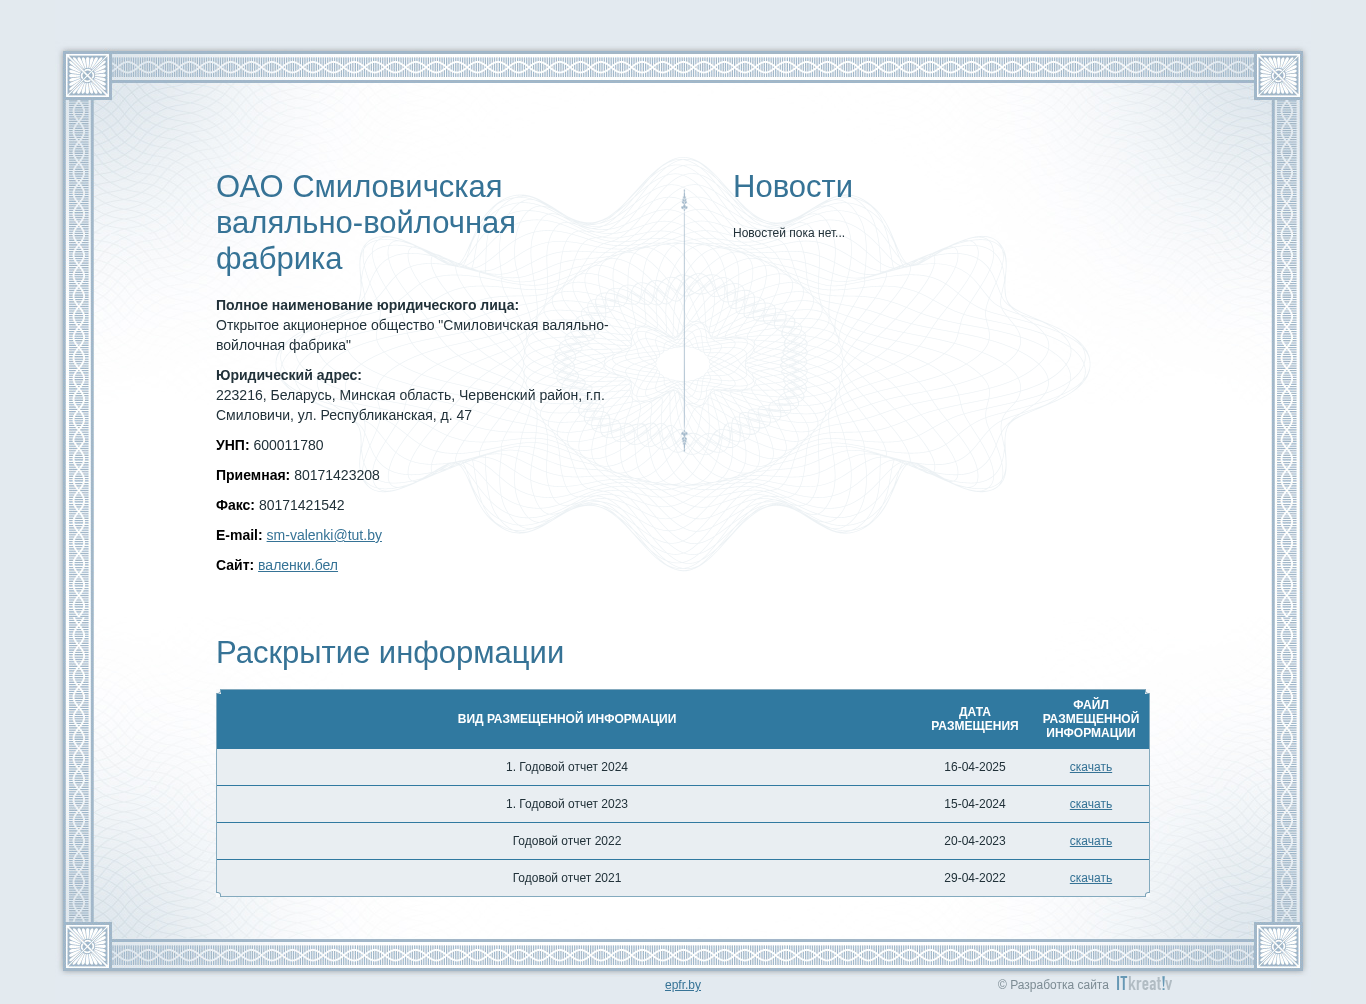Click the date 16-04-2025
1366x1004 pixels.
(x=975, y=767)
